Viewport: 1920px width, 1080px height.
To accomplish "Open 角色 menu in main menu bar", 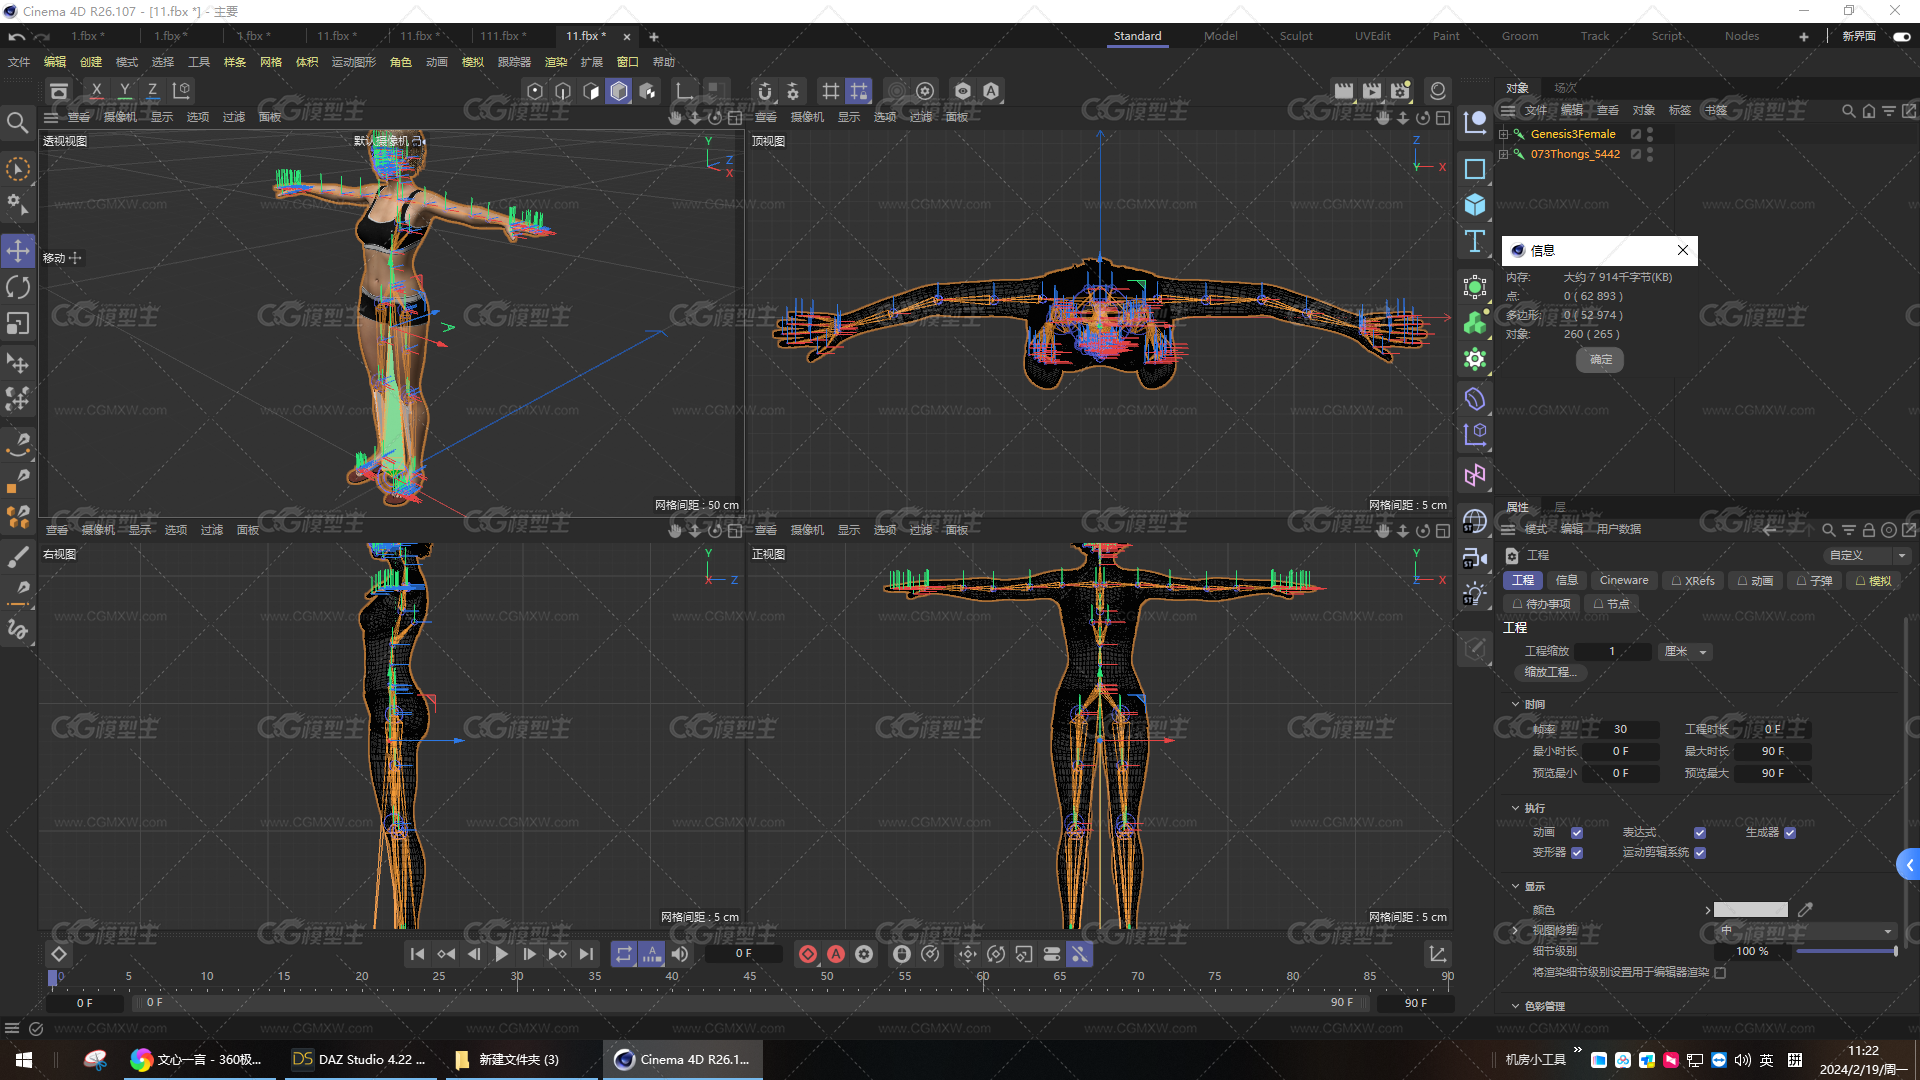I will pyautogui.click(x=400, y=62).
